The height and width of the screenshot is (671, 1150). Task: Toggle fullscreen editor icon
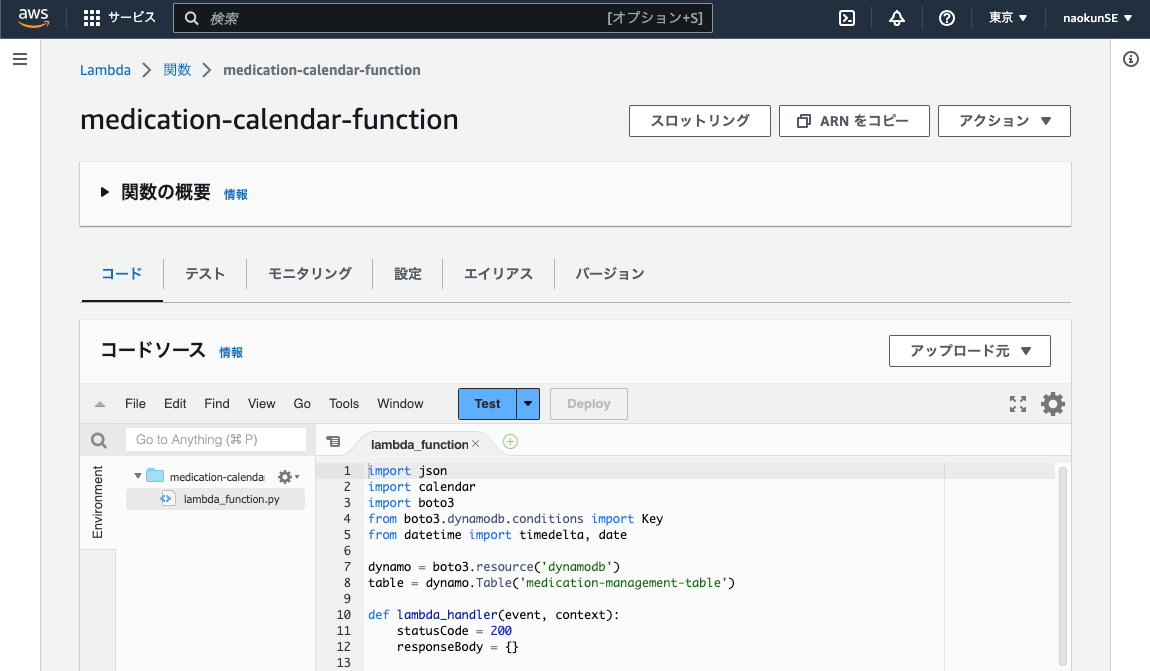(x=1018, y=403)
